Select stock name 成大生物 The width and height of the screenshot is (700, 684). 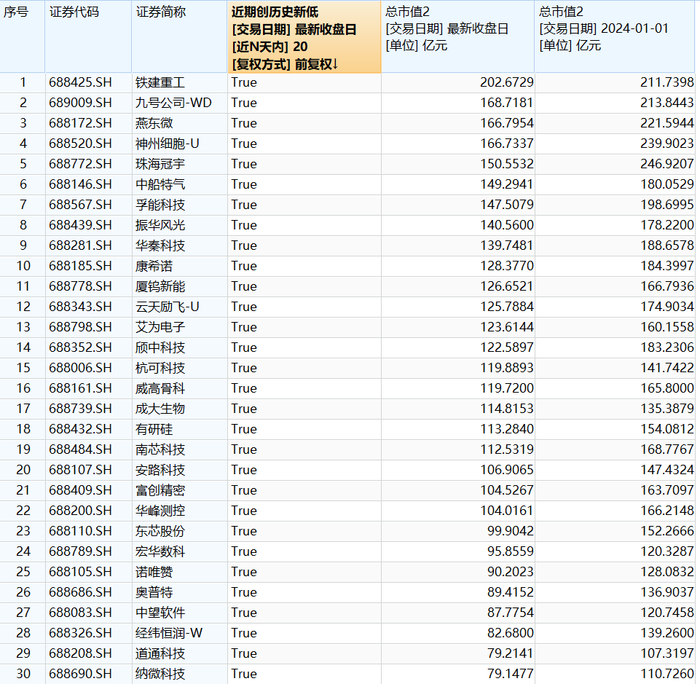tap(160, 409)
